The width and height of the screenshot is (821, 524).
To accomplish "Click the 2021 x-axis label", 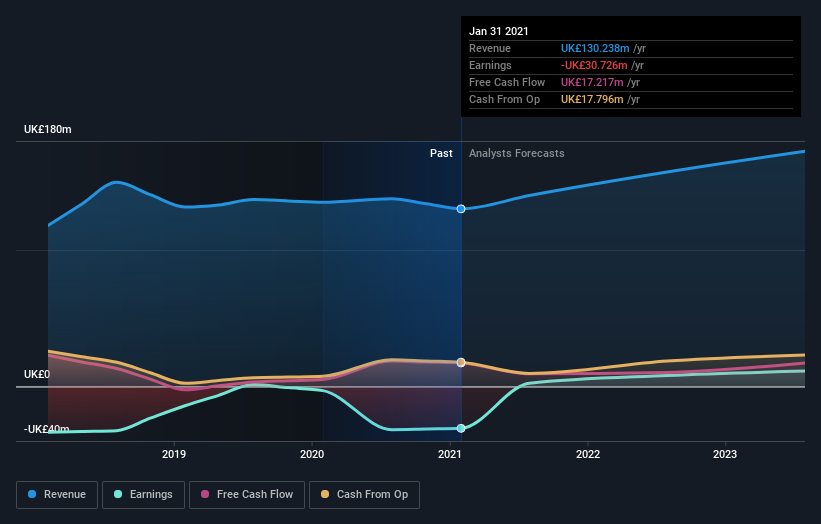I will tap(450, 454).
